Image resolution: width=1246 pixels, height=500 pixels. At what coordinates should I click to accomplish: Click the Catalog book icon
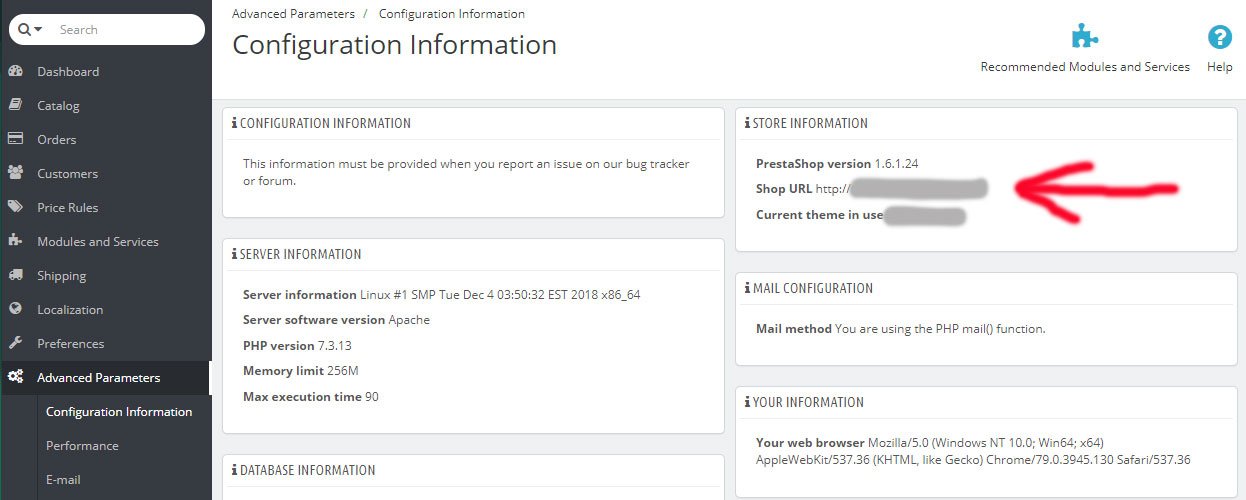[x=15, y=106]
